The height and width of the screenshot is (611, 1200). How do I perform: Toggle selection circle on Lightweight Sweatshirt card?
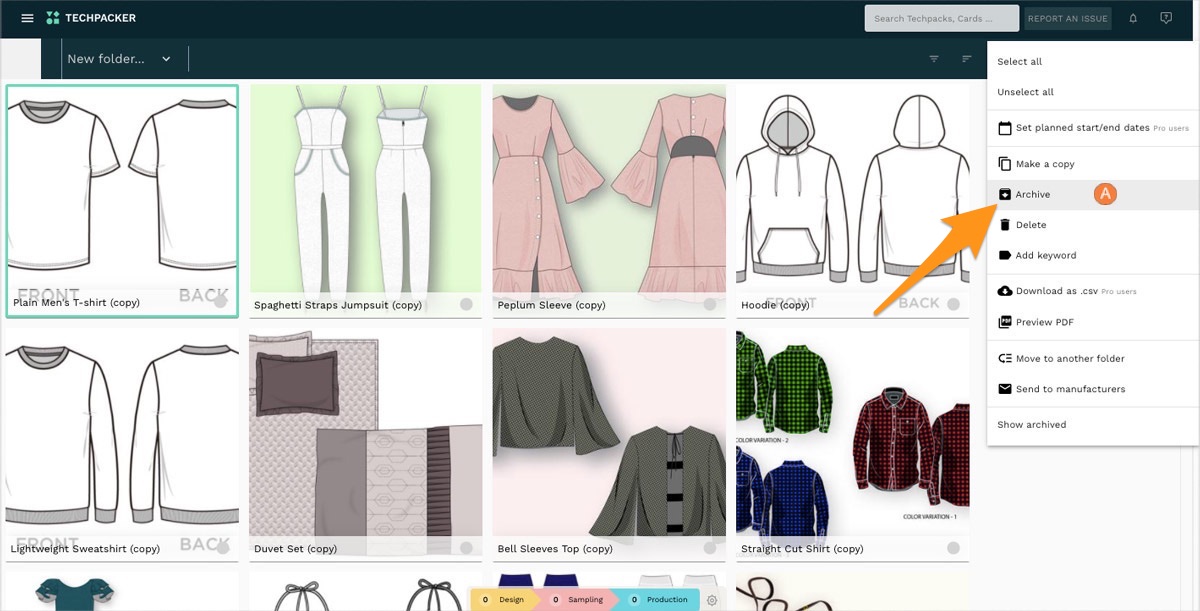point(222,548)
